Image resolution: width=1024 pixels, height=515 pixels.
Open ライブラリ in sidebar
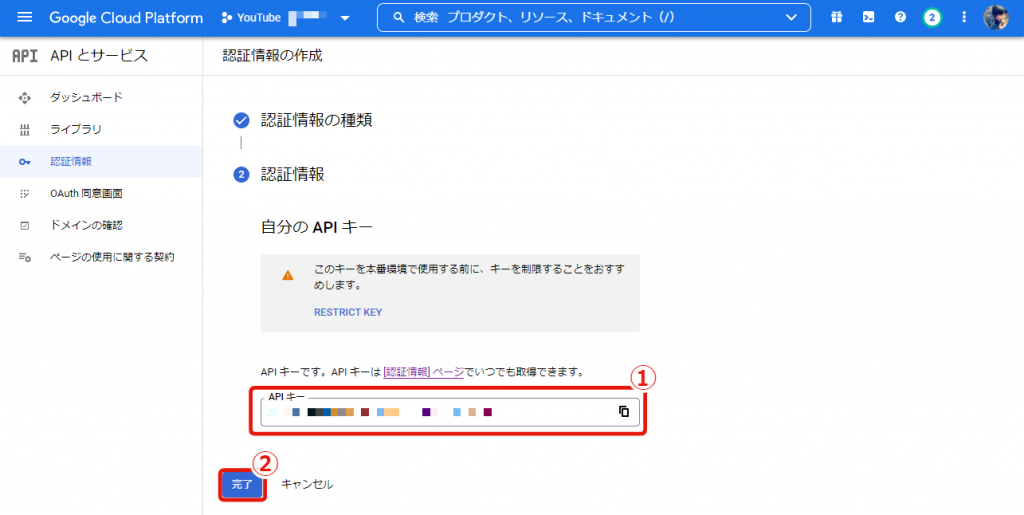76,129
